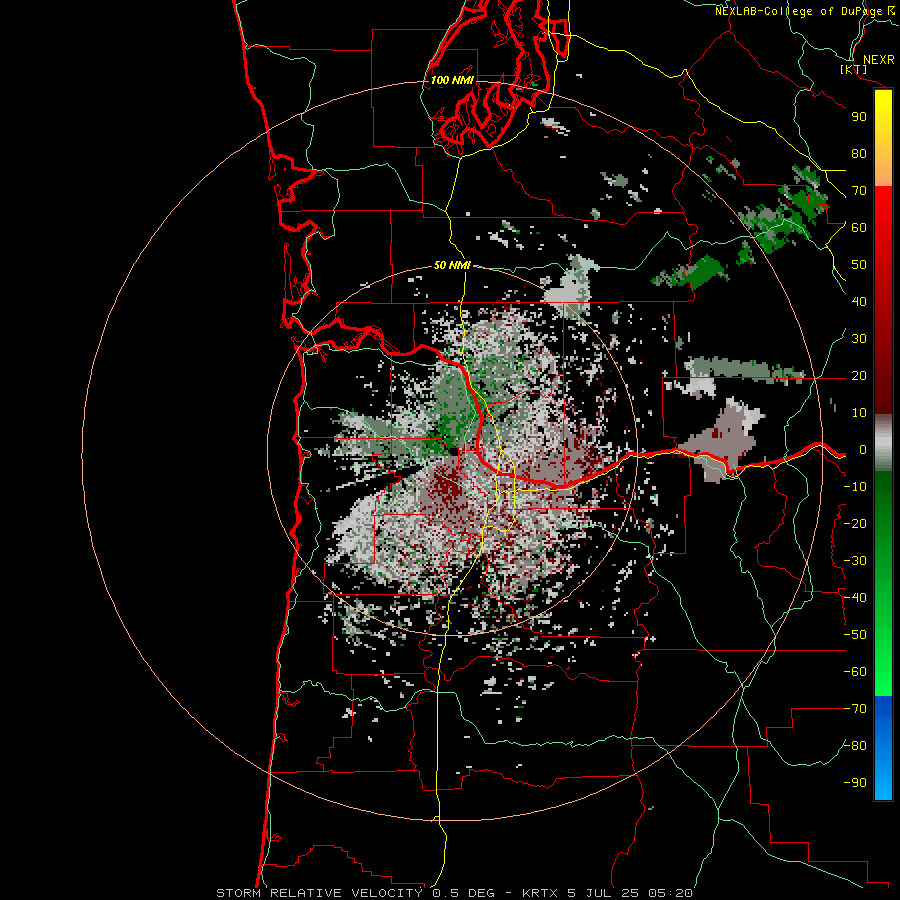Click the "50 NMI" range ring label
900x900 pixels.
point(452,265)
